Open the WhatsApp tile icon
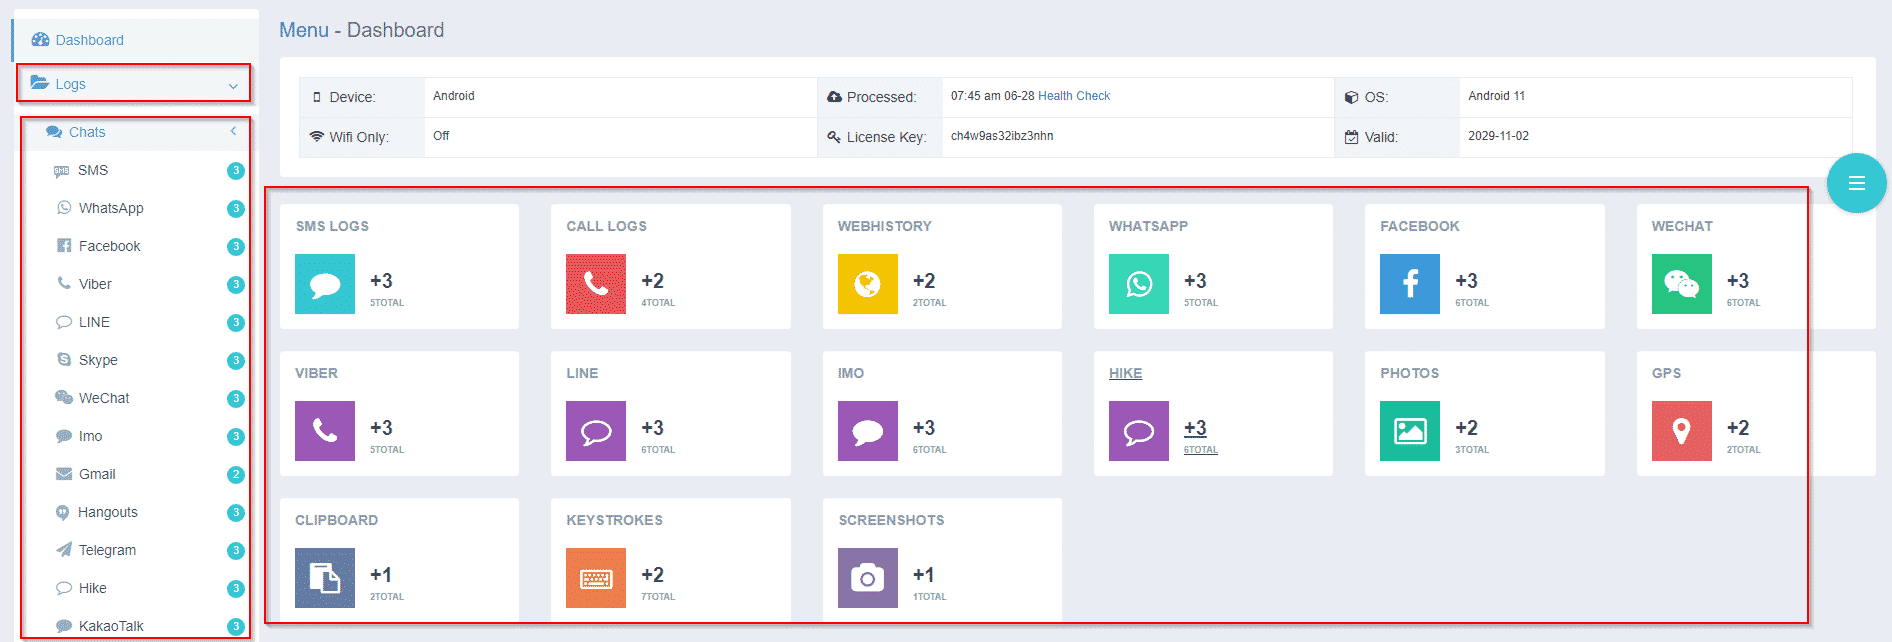This screenshot has height=642, width=1892. 1138,284
